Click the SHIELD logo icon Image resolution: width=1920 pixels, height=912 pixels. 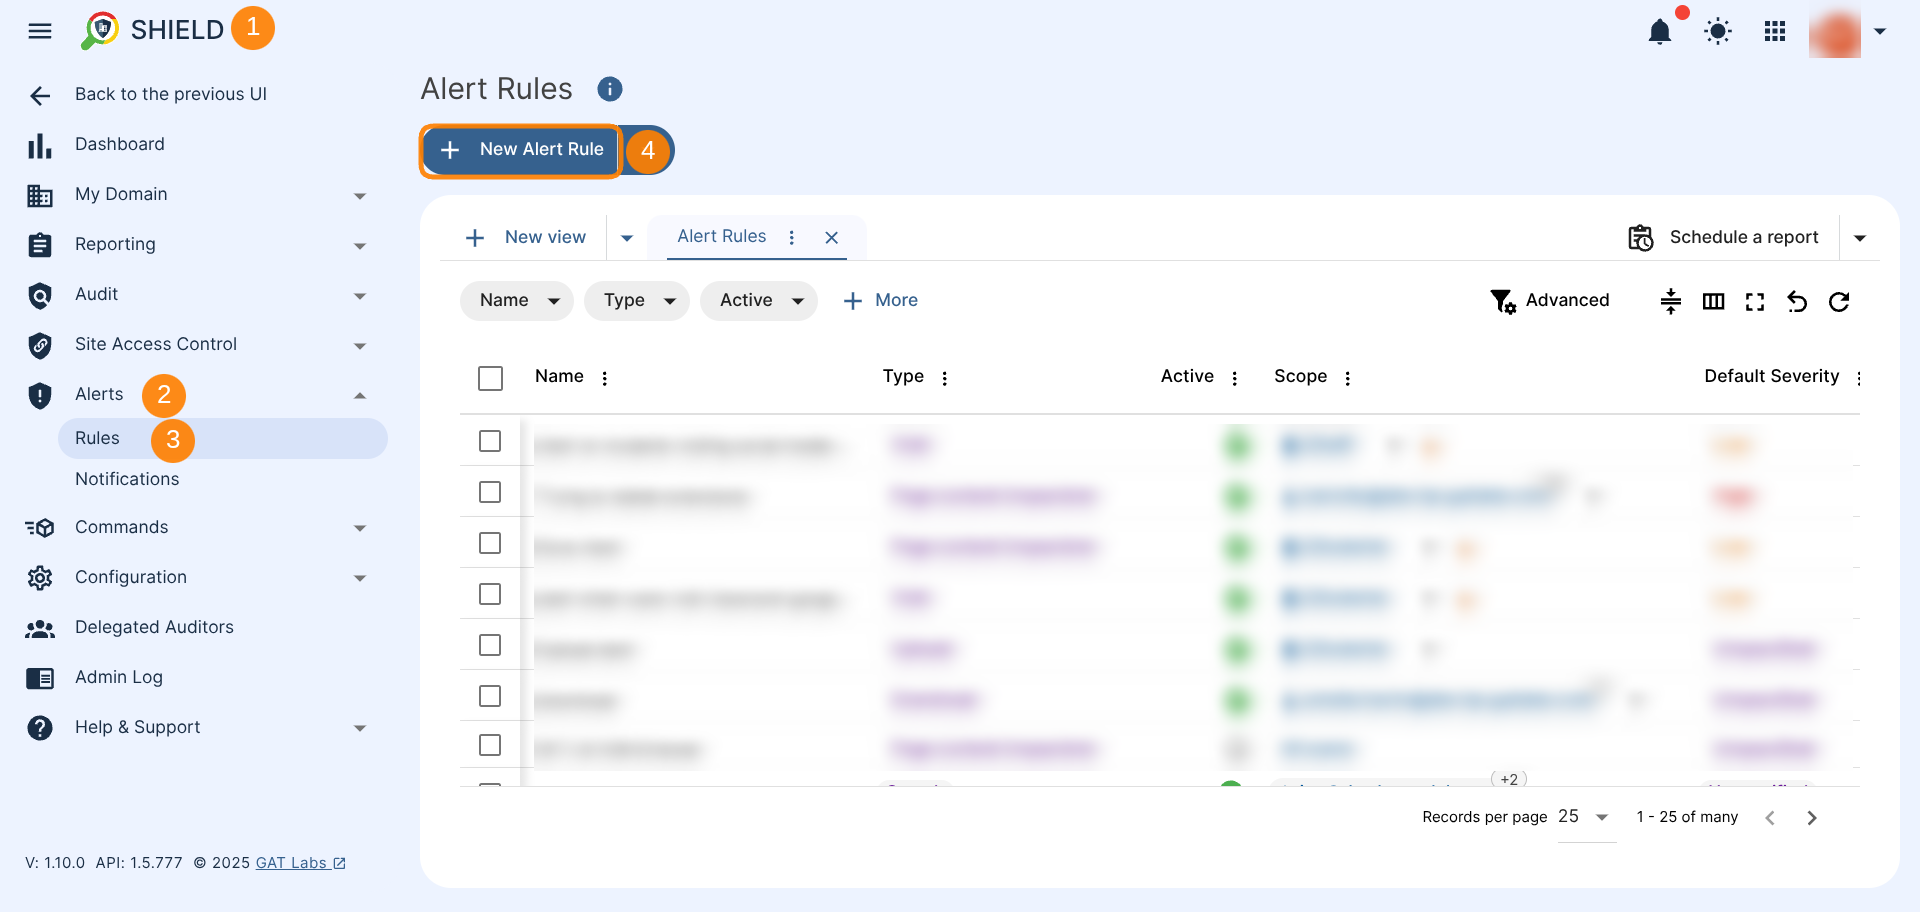pos(100,31)
